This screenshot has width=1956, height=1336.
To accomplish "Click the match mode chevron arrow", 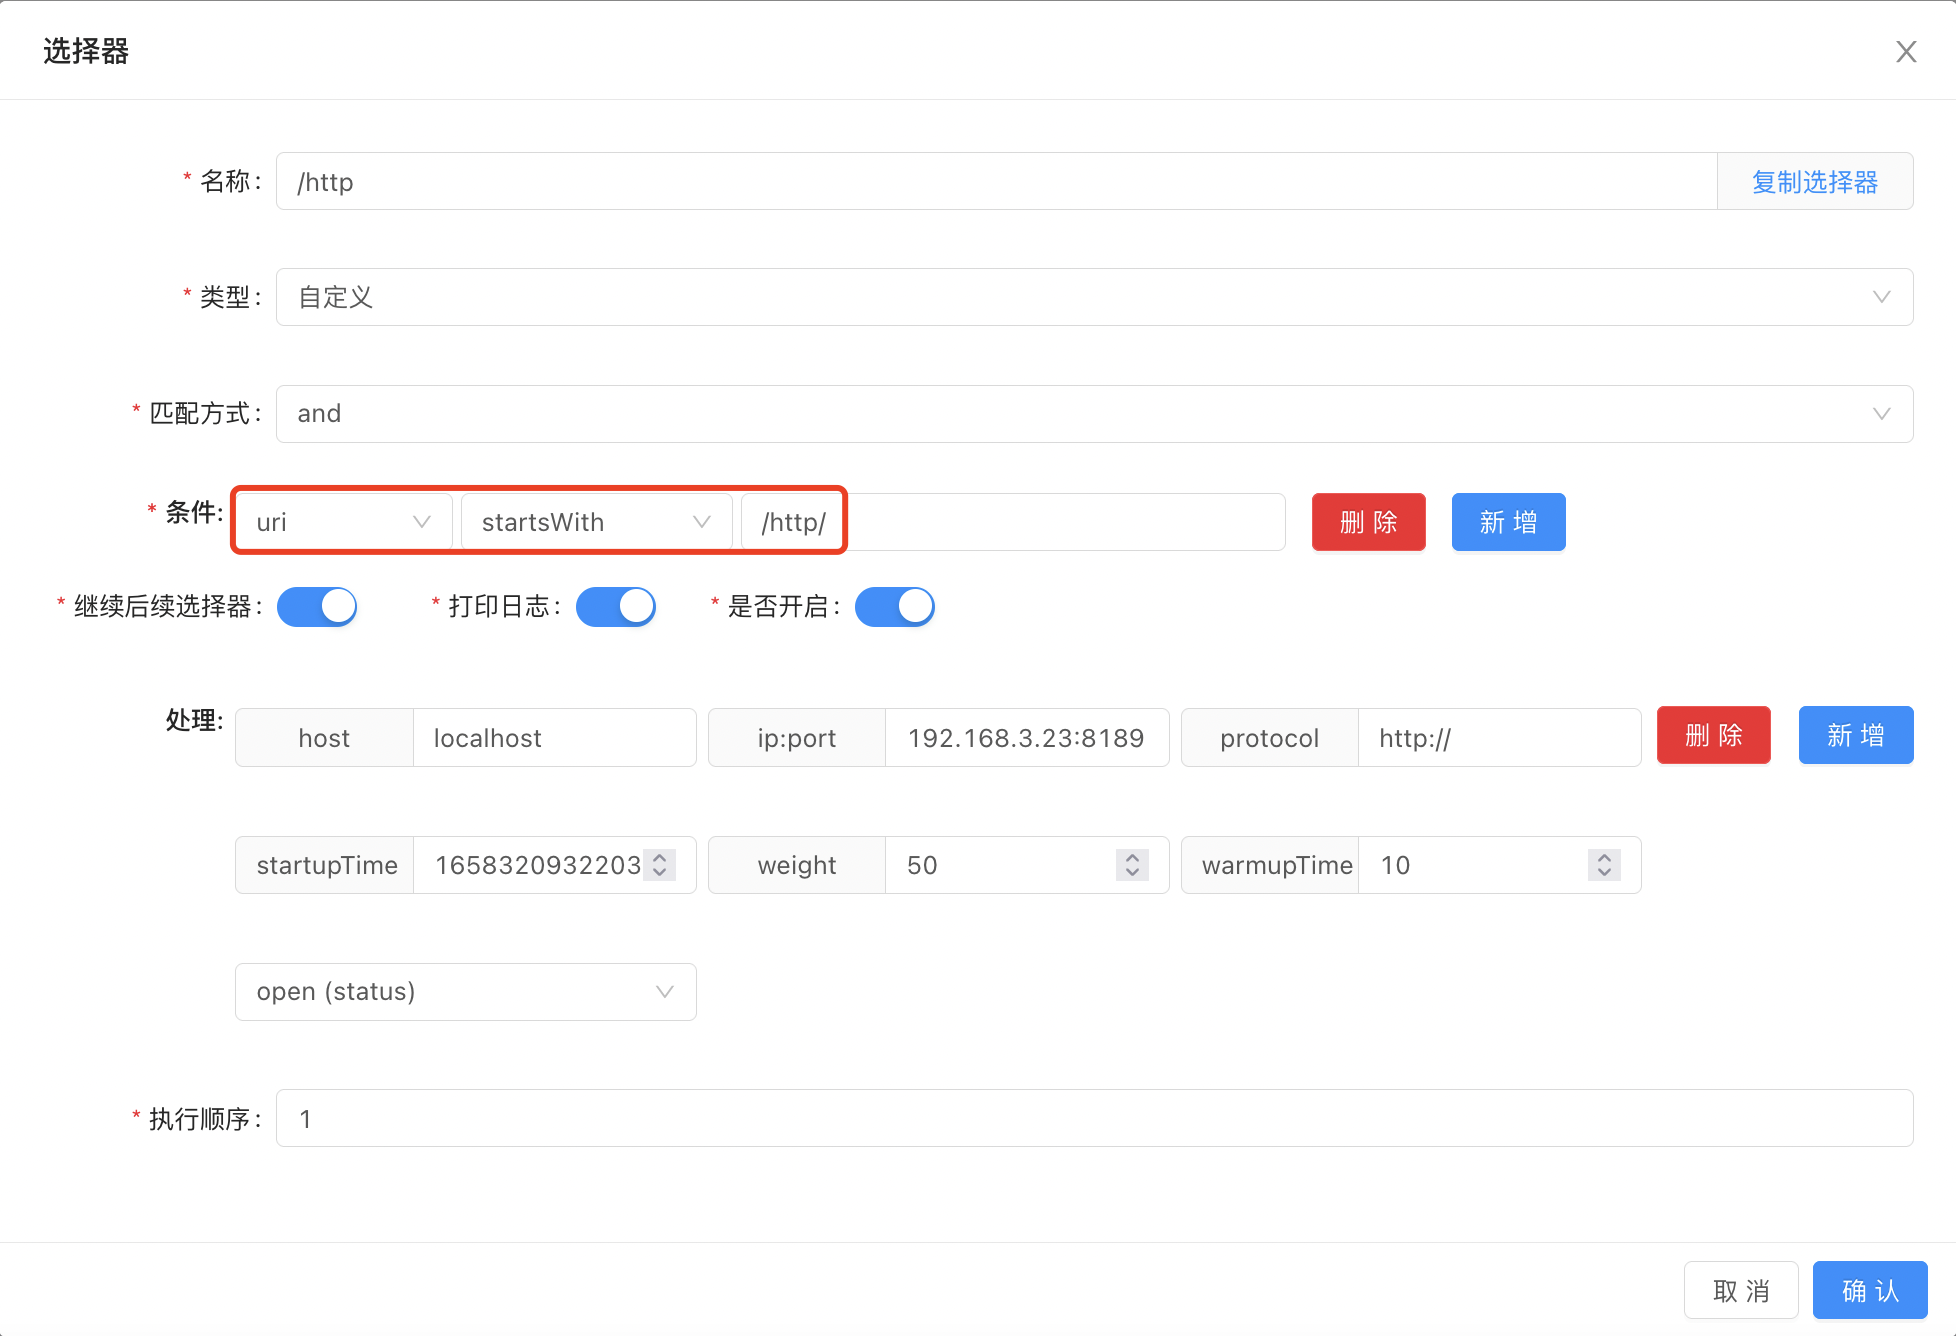I will pos(1881,414).
